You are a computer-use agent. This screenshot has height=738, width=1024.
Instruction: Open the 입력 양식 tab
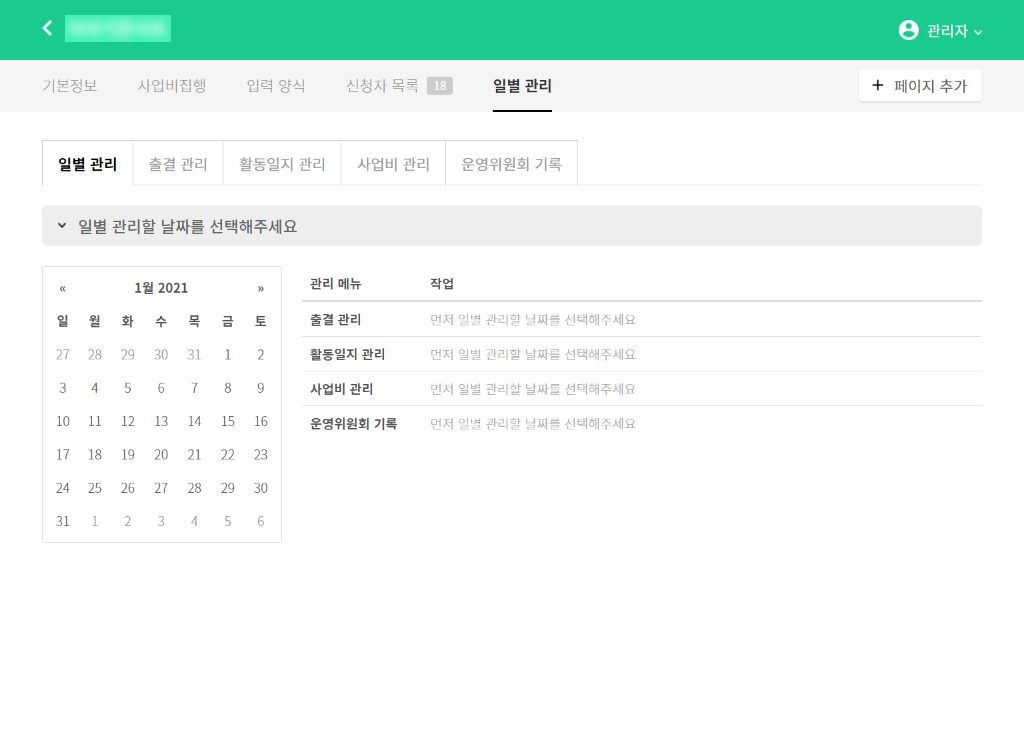point(276,86)
